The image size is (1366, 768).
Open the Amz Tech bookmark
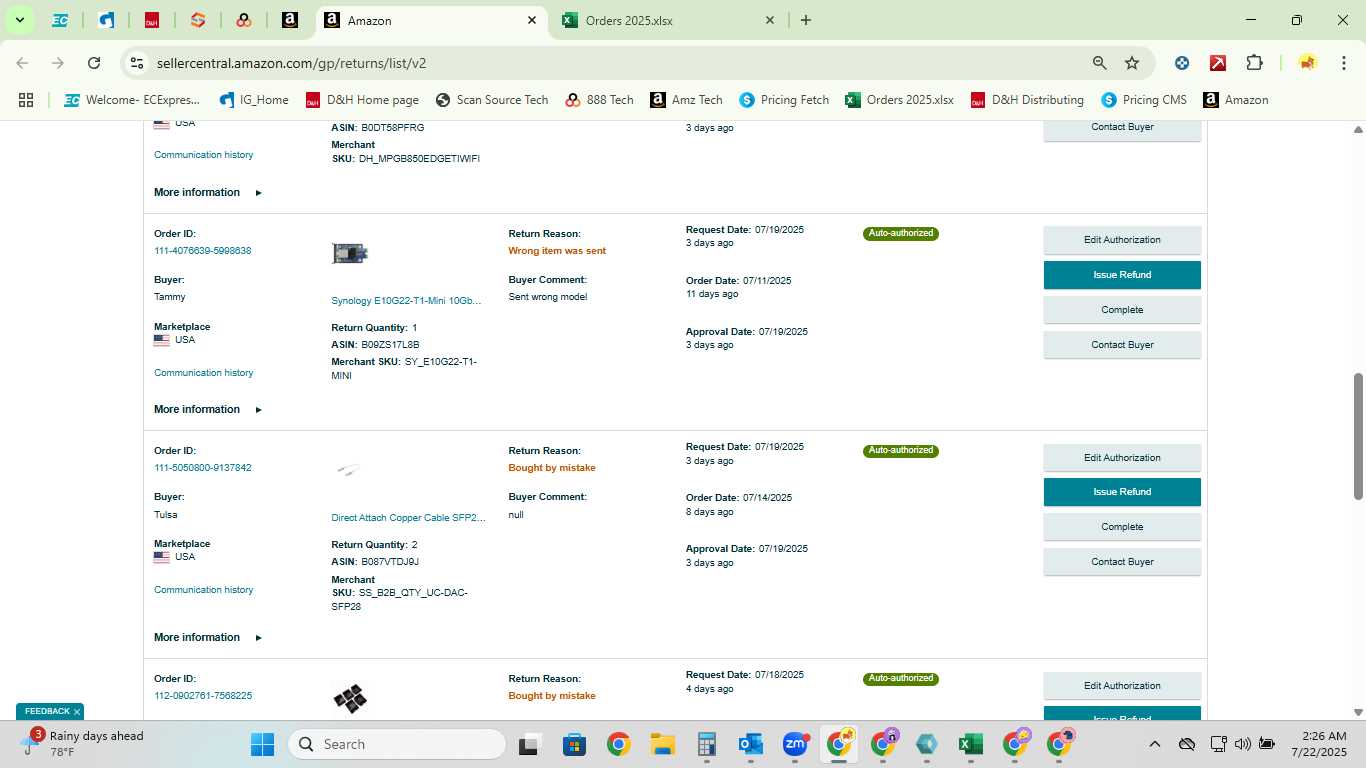(x=686, y=100)
